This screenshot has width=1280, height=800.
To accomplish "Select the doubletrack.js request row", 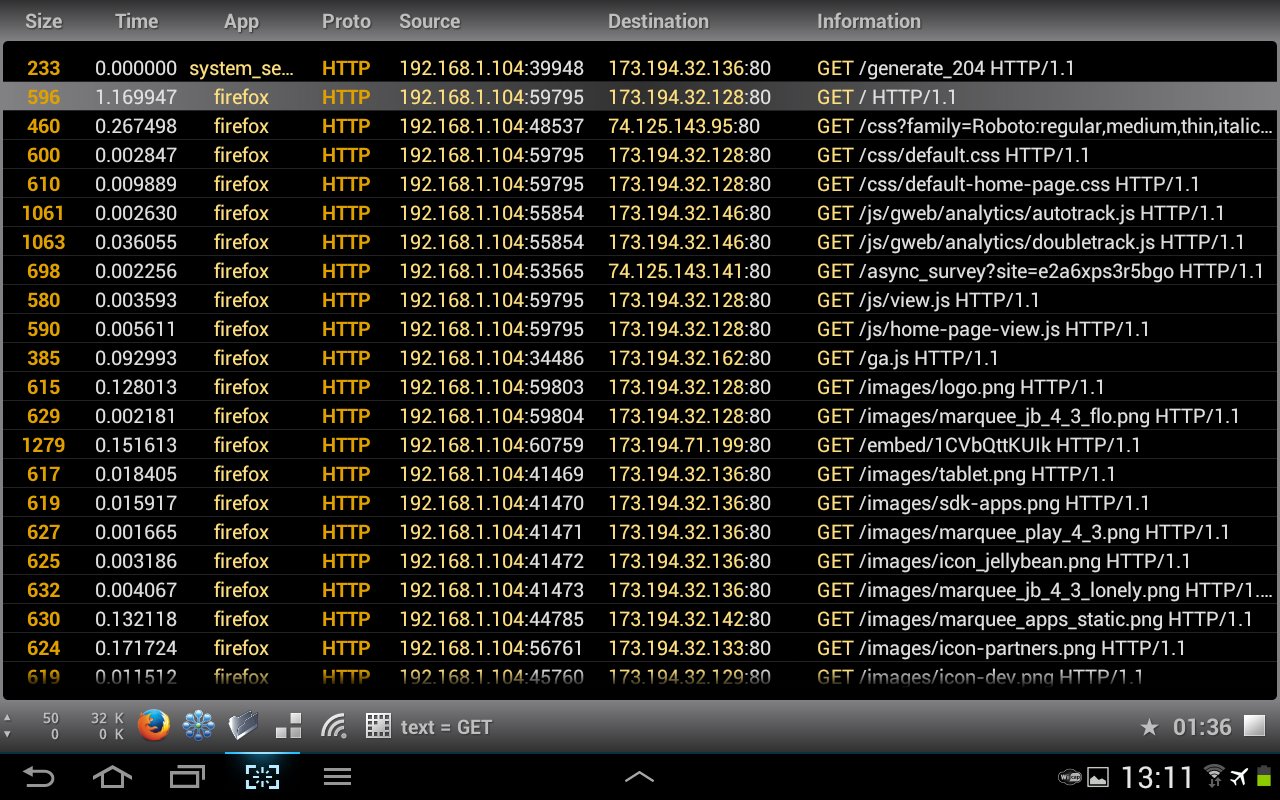I will point(640,242).
